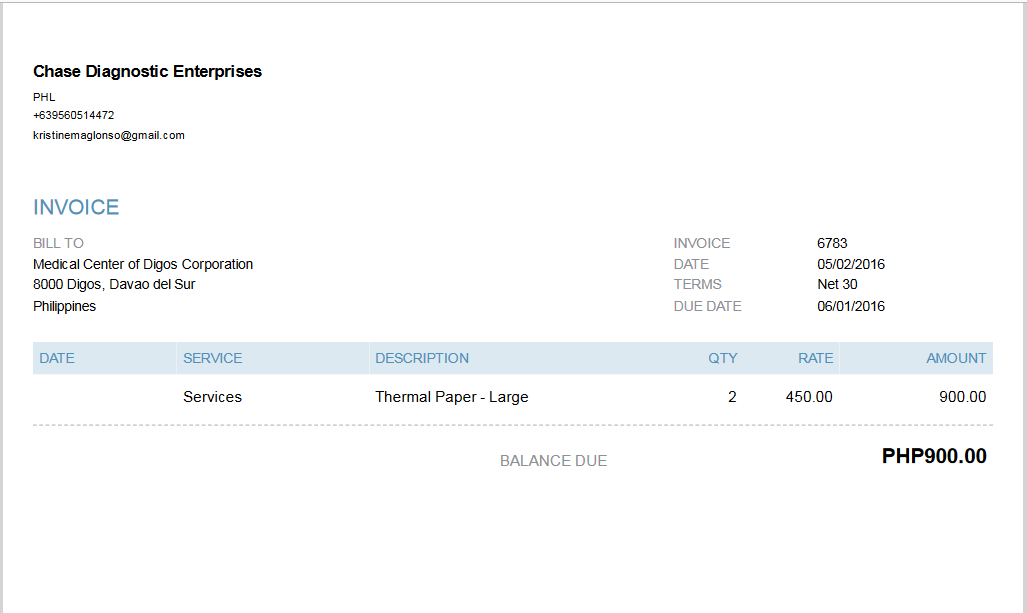The height and width of the screenshot is (613, 1027).
Task: Click the Net 30 terms value
Action: coord(837,284)
